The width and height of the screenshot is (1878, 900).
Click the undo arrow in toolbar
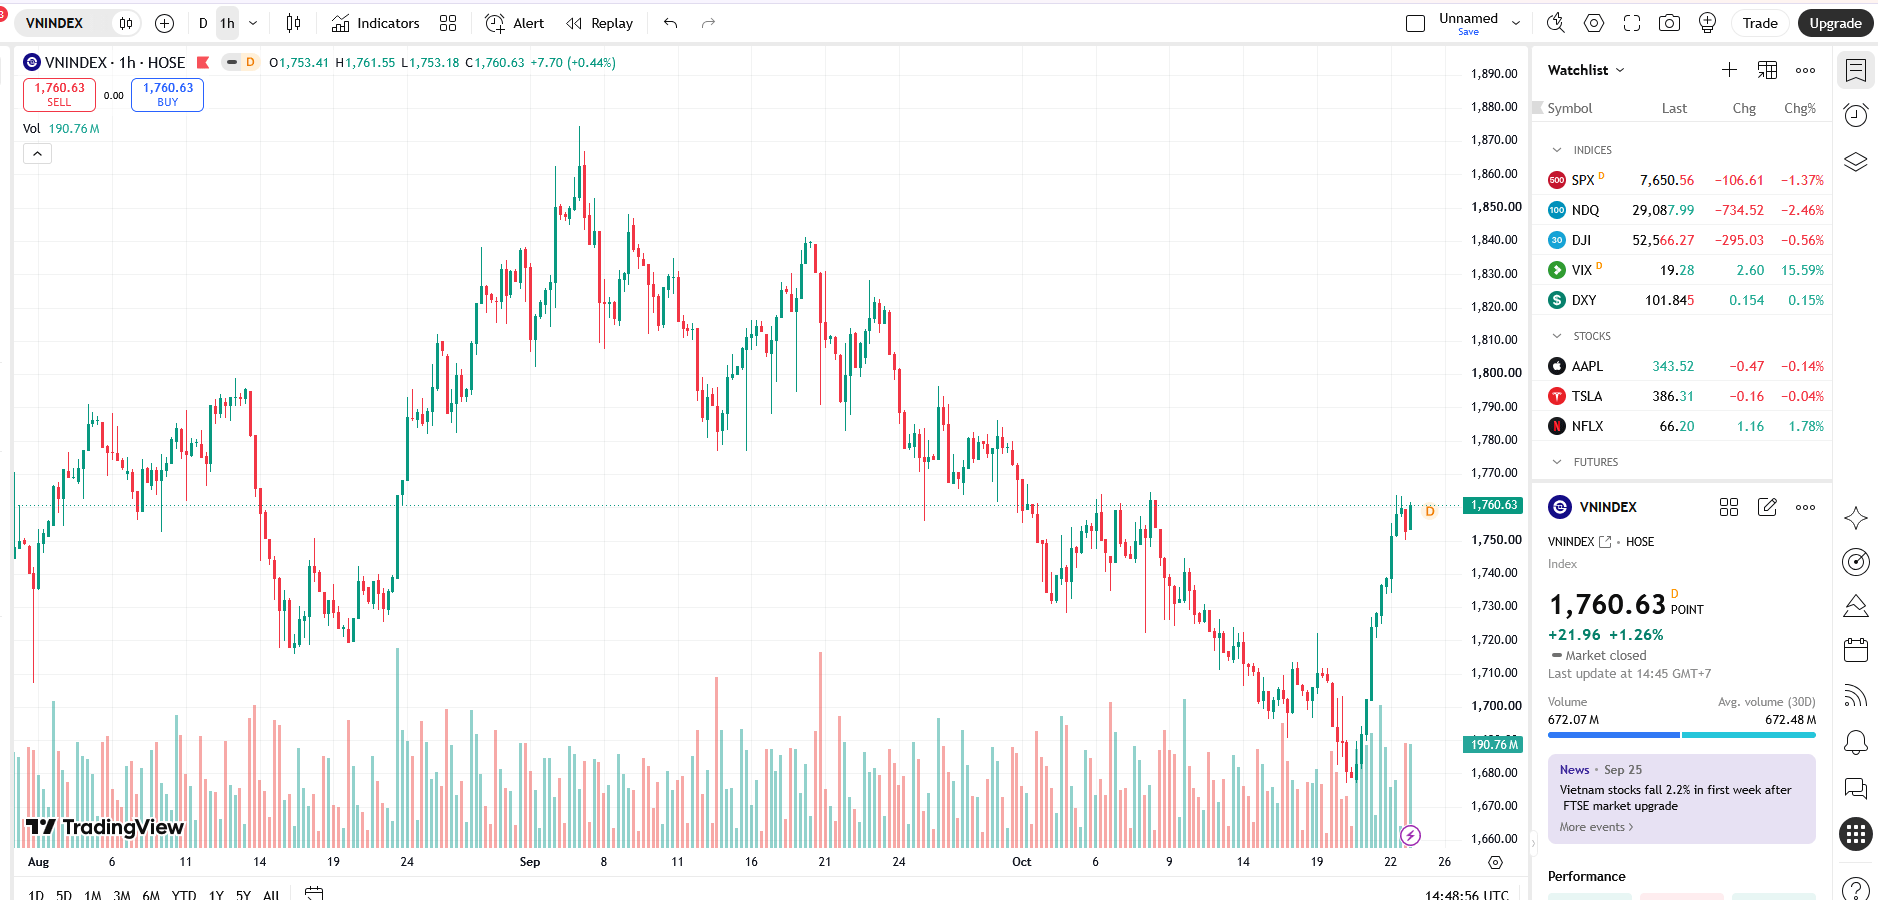click(x=671, y=23)
